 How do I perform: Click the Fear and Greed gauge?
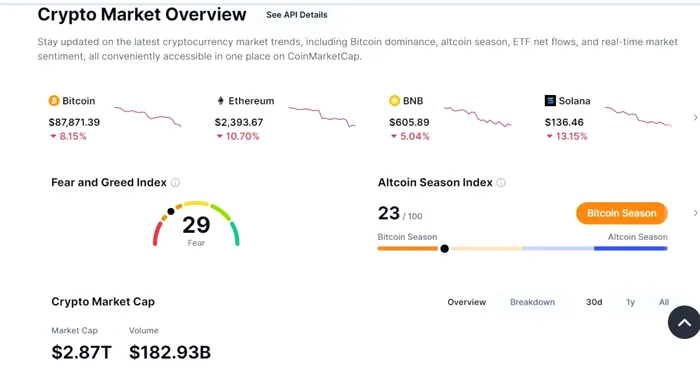click(x=196, y=224)
